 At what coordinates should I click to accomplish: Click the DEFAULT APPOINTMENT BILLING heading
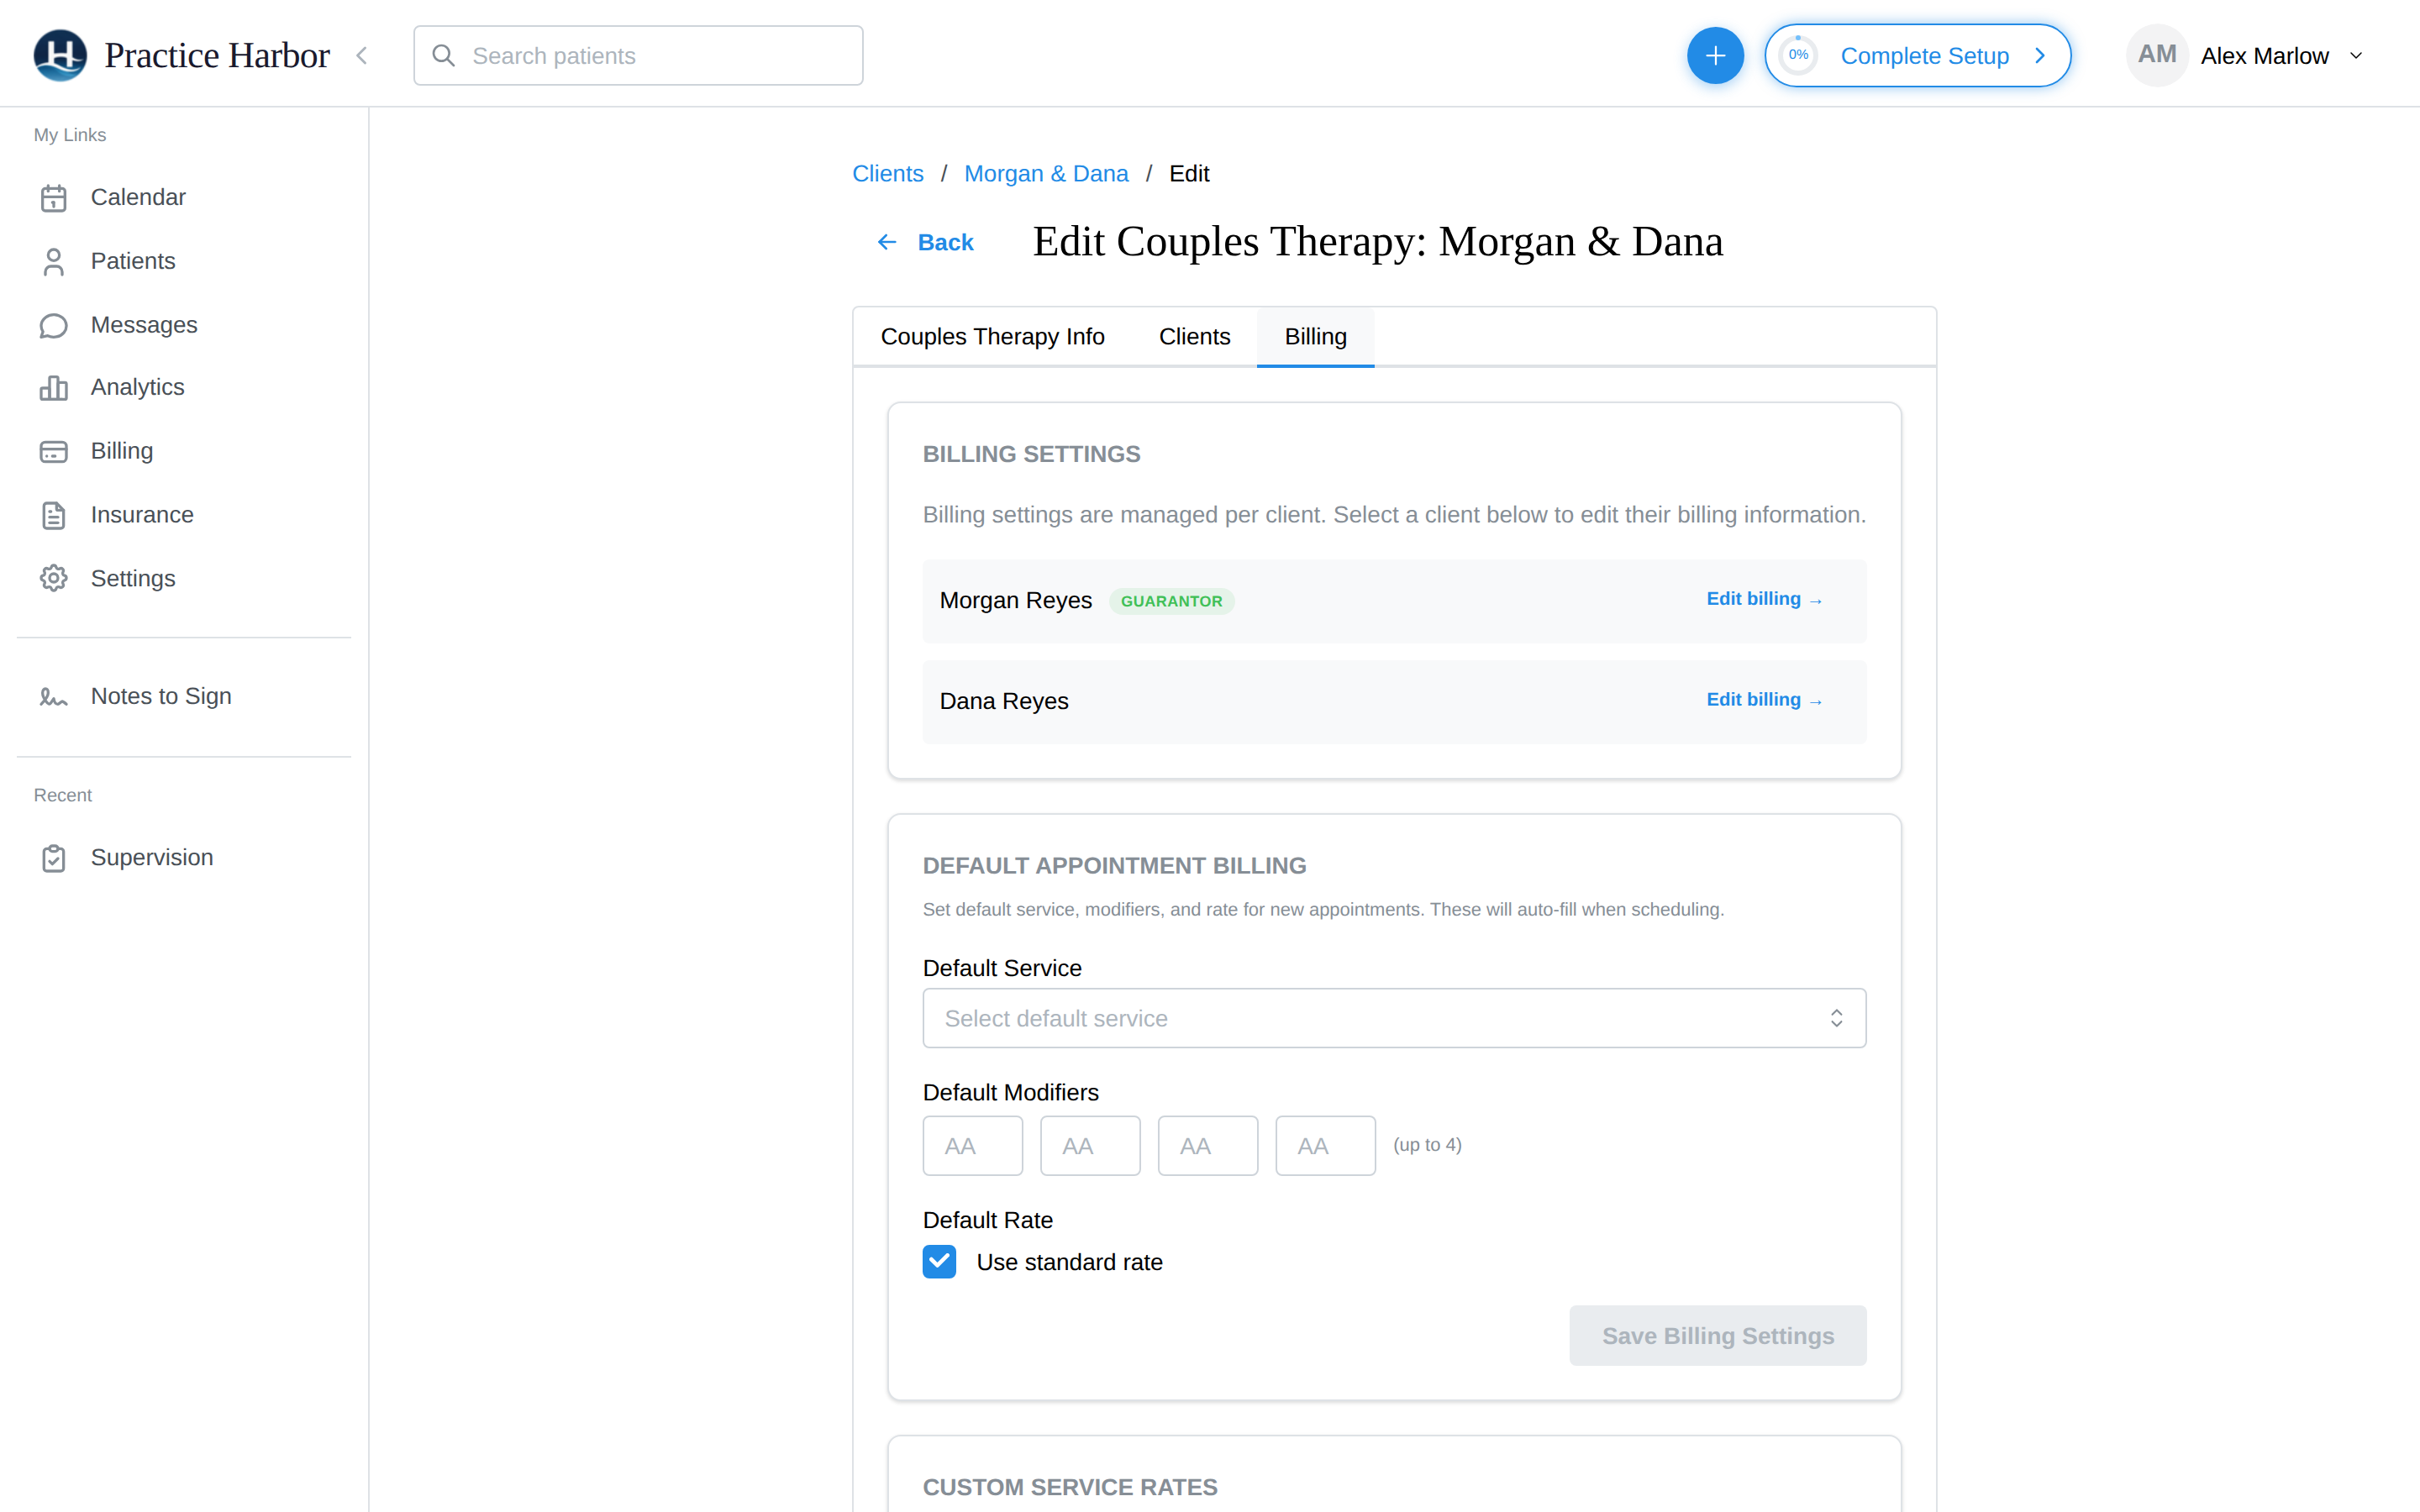[x=1114, y=866]
